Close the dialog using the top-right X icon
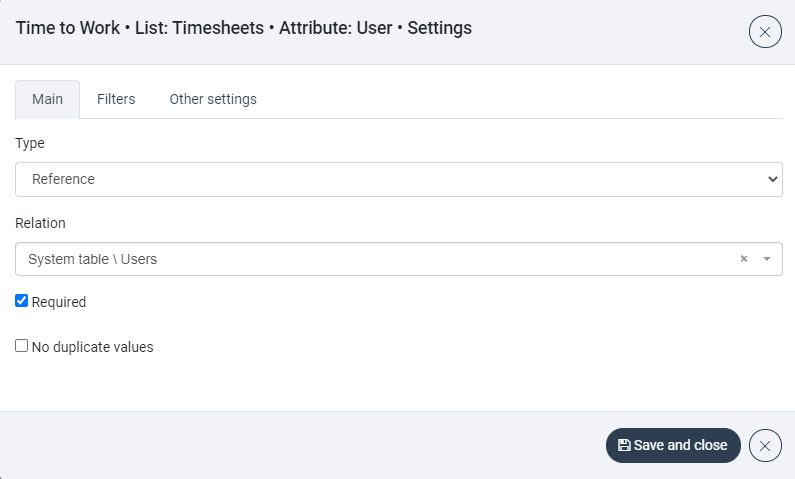 pyautogui.click(x=765, y=32)
